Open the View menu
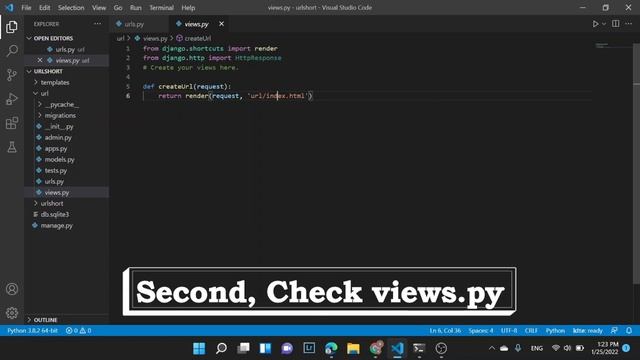640x360 pixels. point(99,8)
